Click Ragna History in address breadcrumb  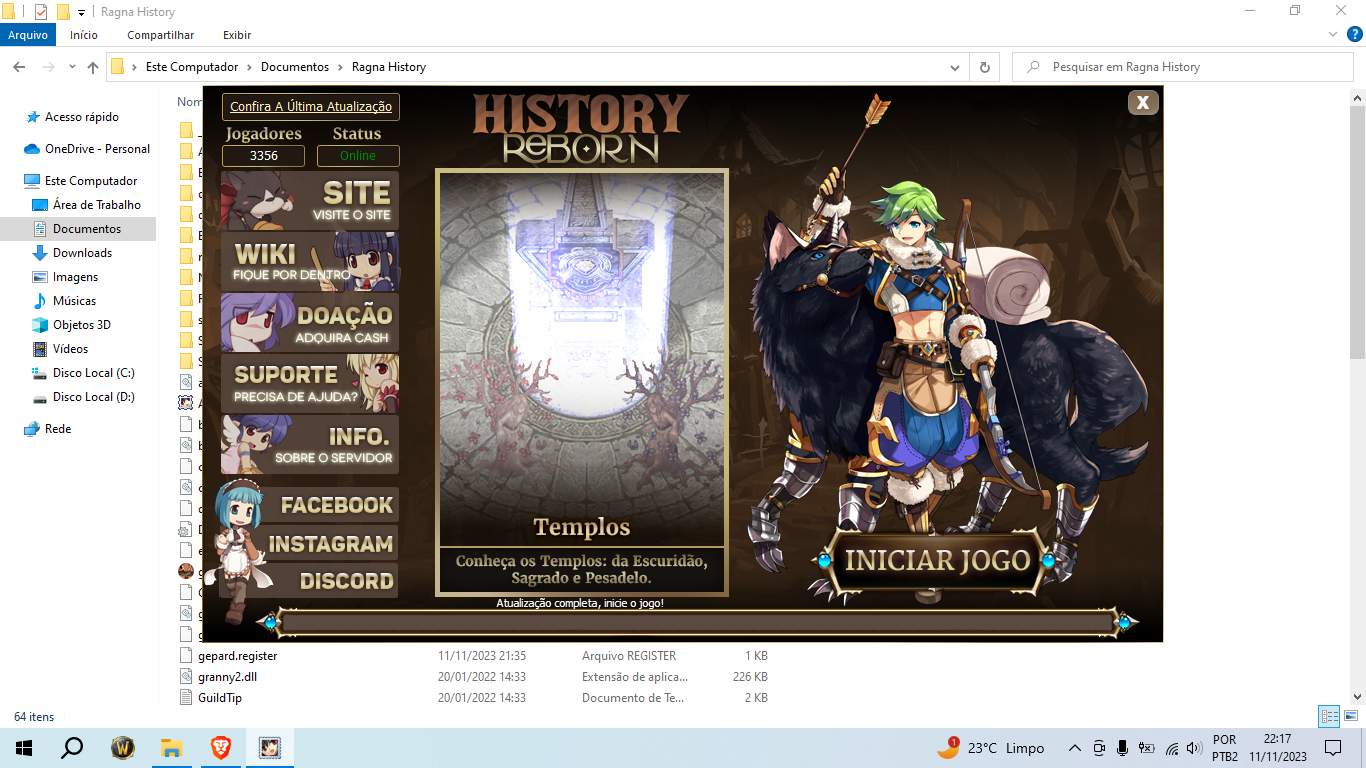tap(389, 67)
